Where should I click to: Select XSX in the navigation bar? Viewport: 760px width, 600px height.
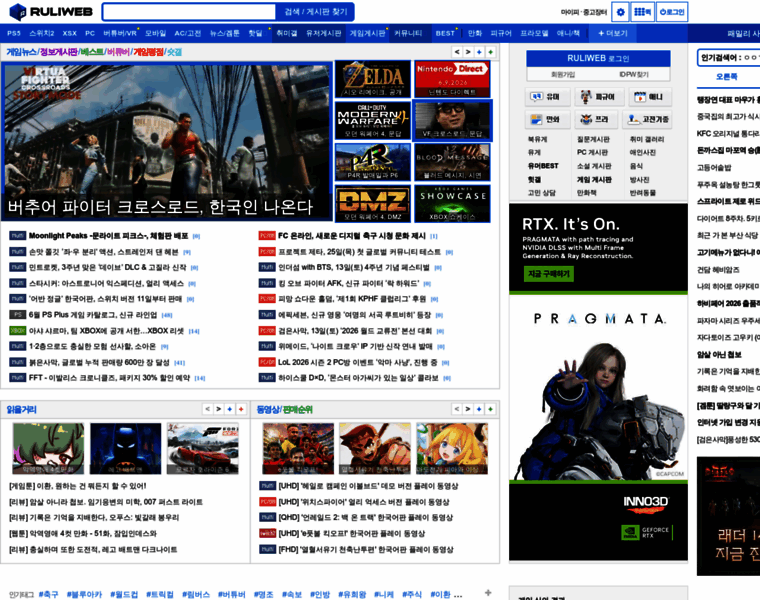tap(70, 33)
